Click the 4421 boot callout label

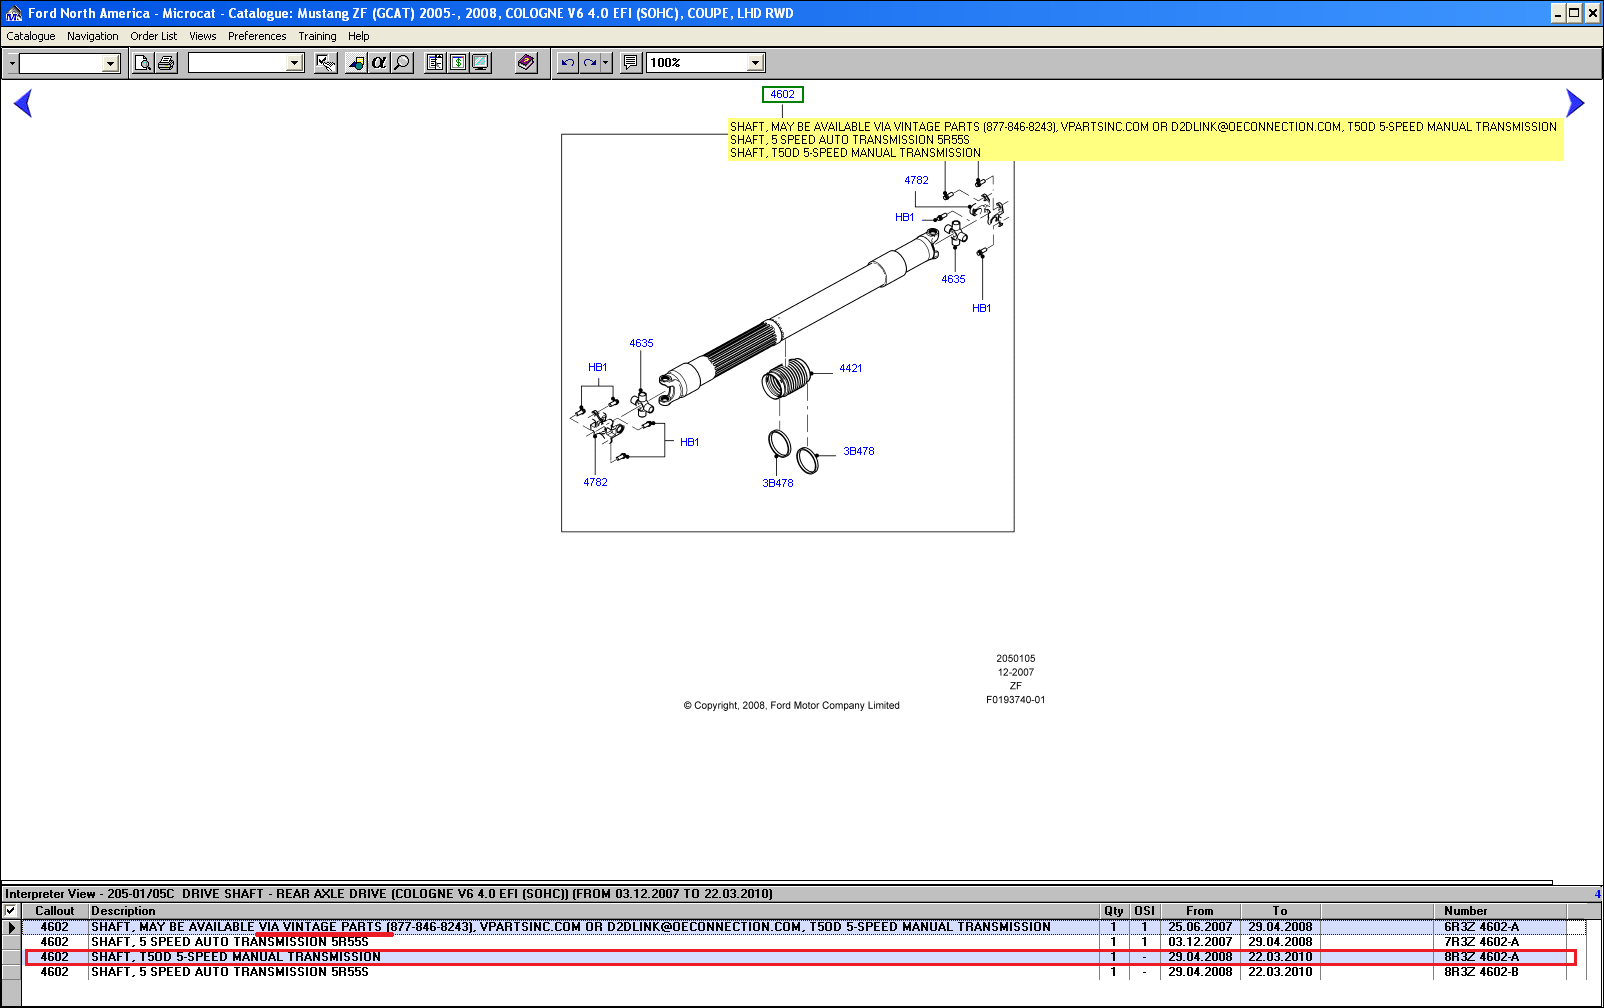(851, 368)
